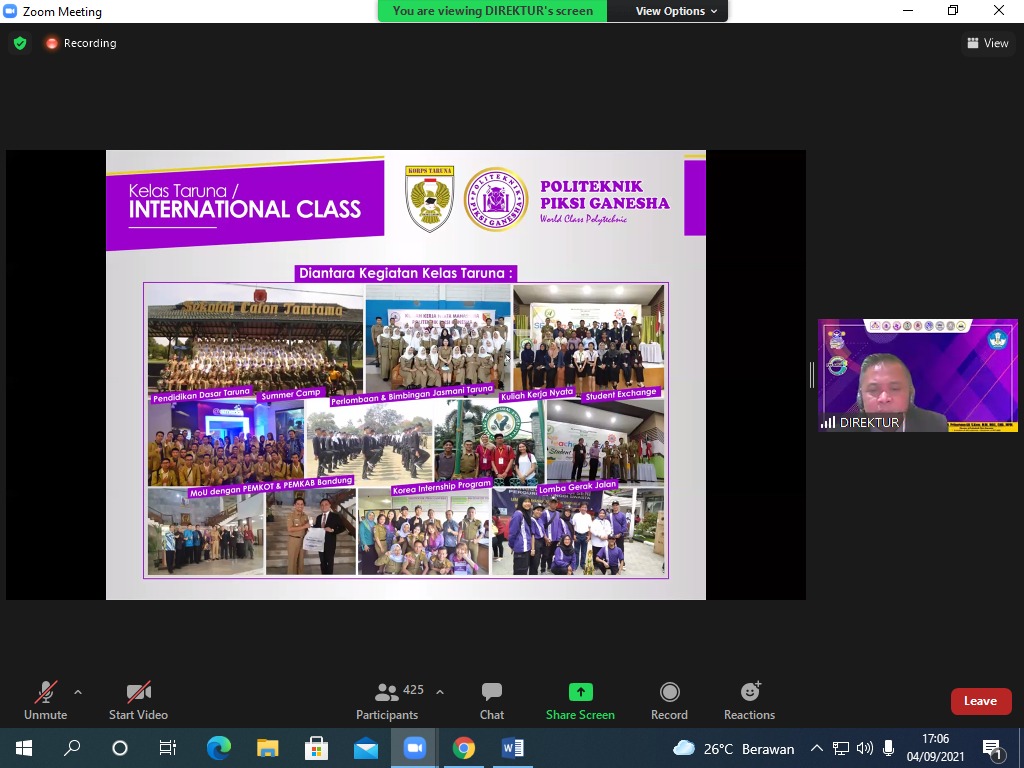1024x768 pixels.
Task: Click the green Share Screen button
Action: pos(580,701)
